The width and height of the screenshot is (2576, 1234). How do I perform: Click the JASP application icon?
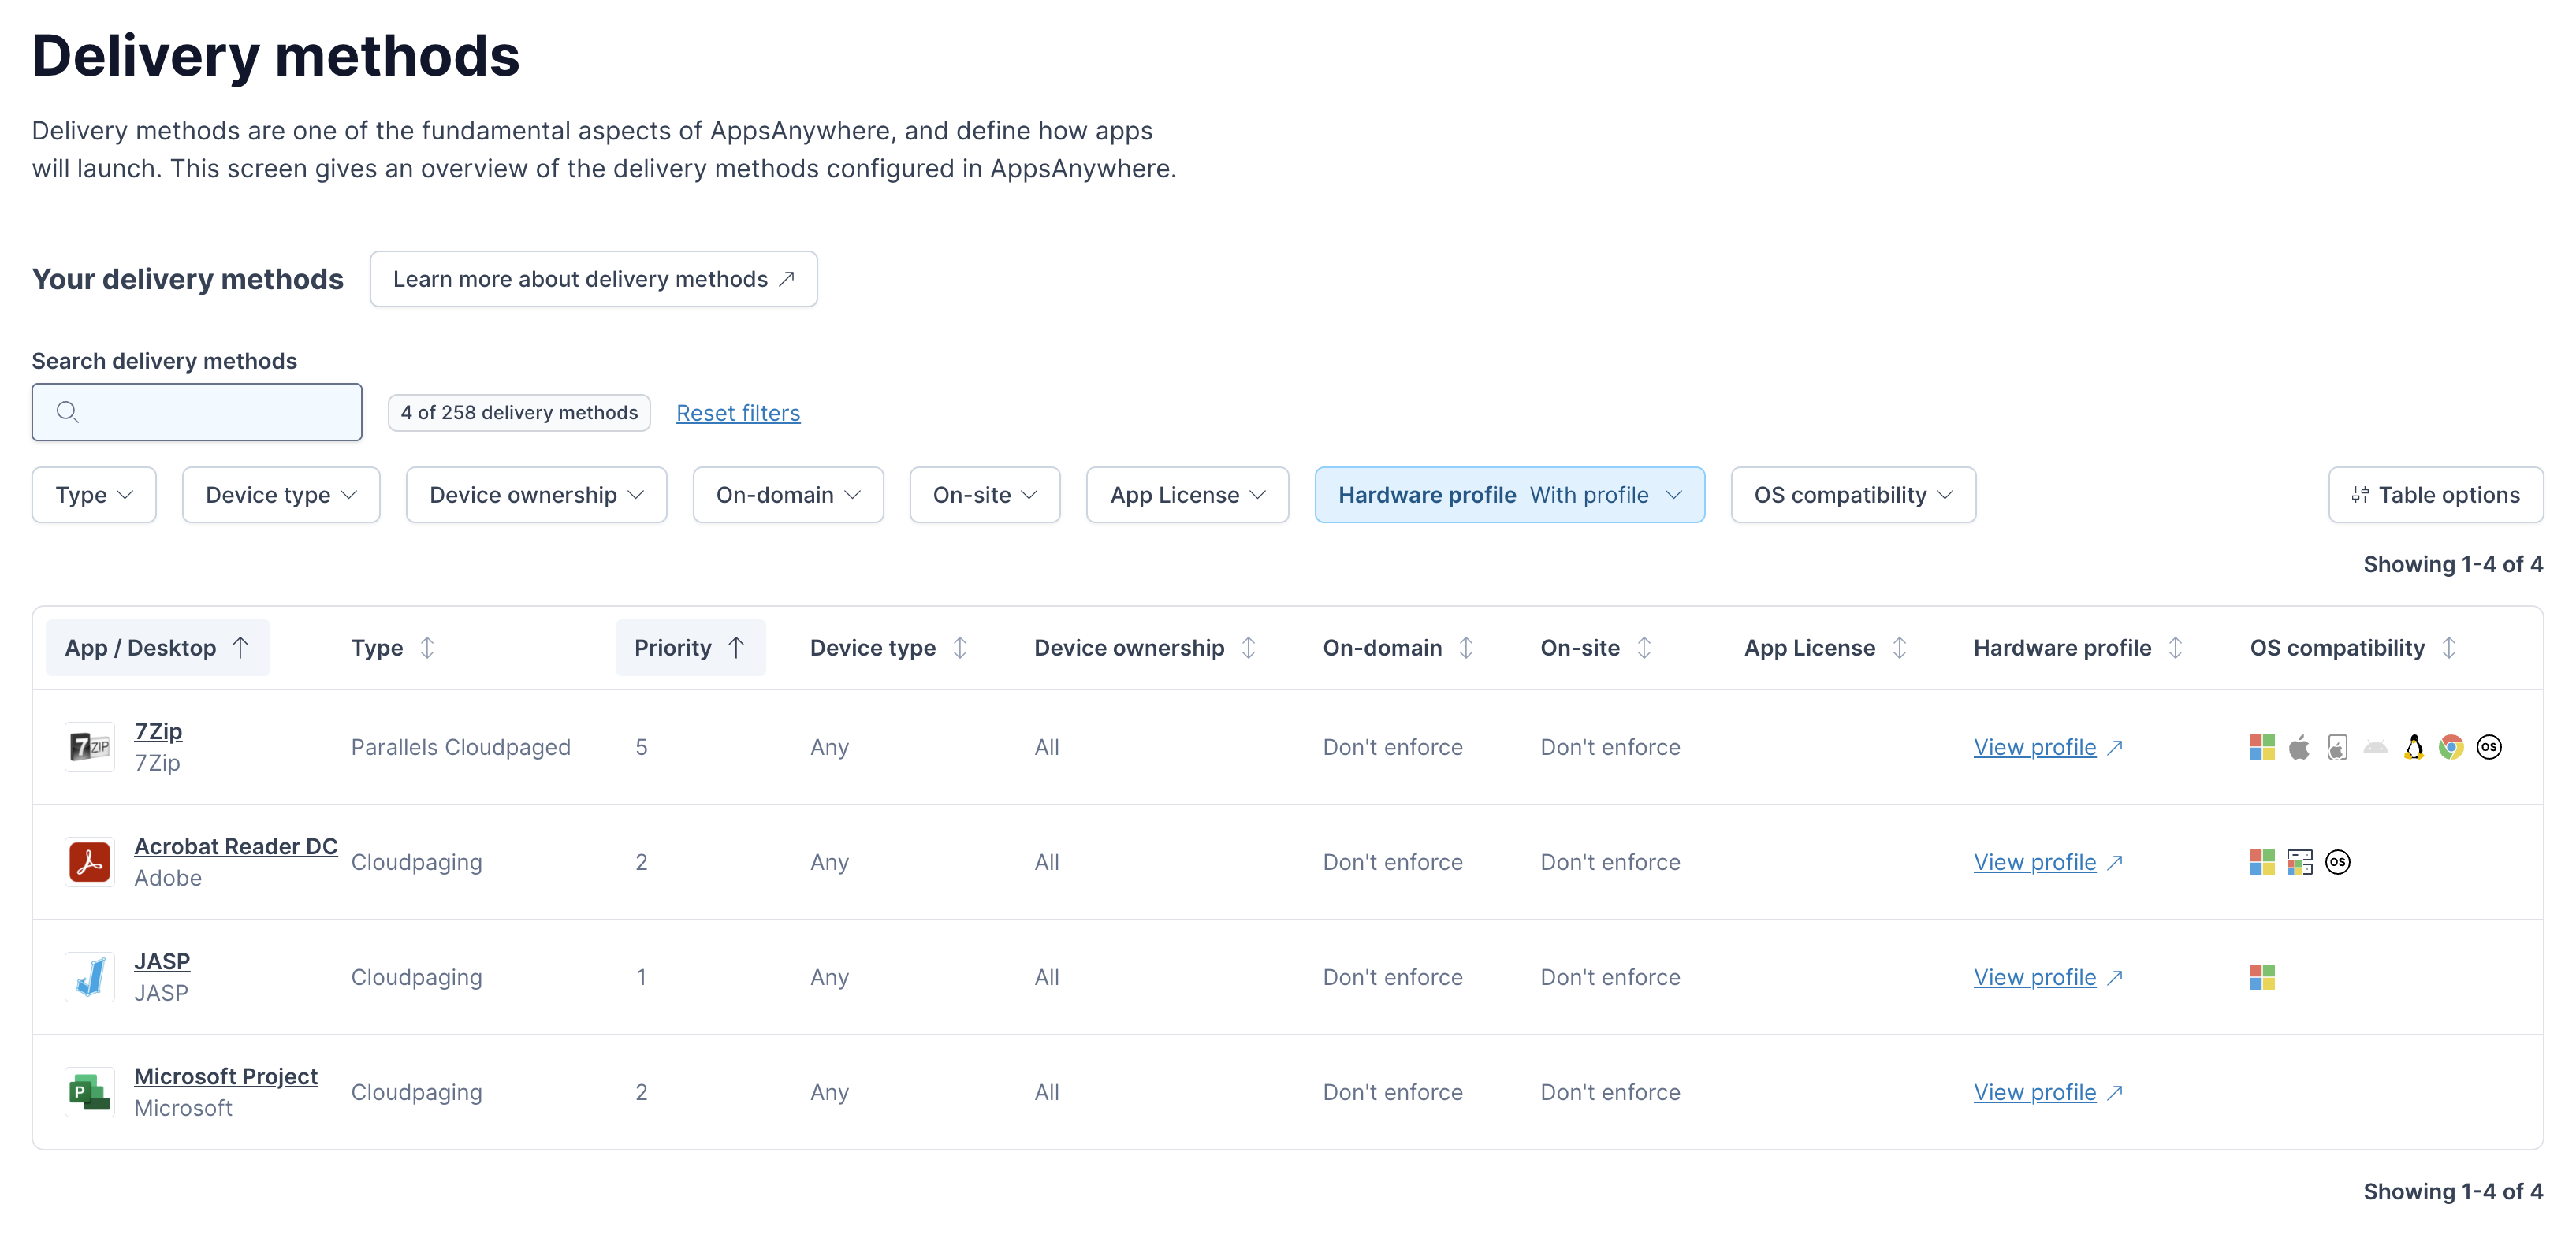(89, 977)
